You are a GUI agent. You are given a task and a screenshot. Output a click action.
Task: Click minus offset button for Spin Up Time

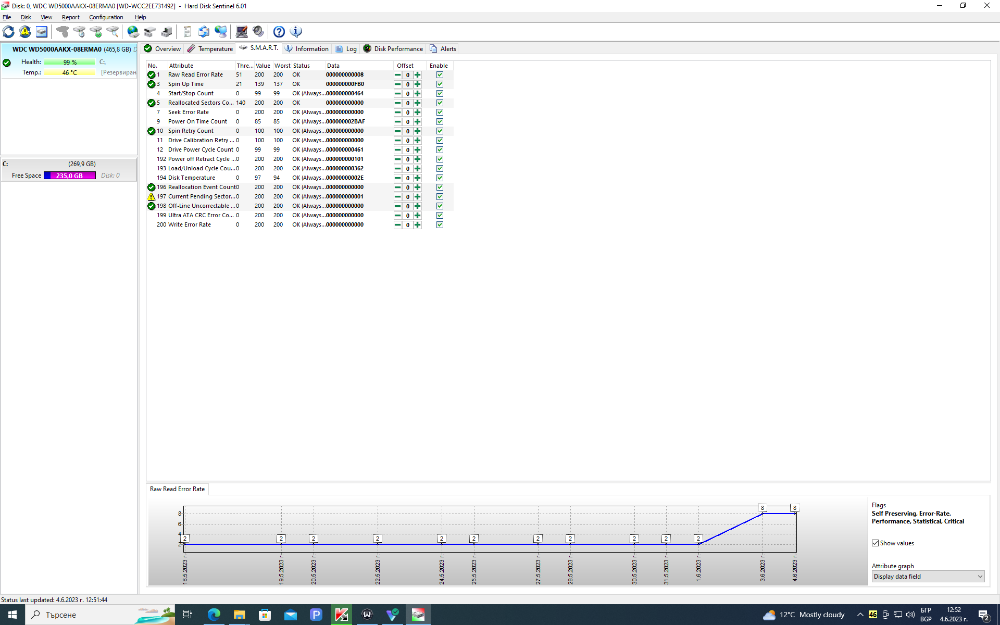pyautogui.click(x=398, y=84)
